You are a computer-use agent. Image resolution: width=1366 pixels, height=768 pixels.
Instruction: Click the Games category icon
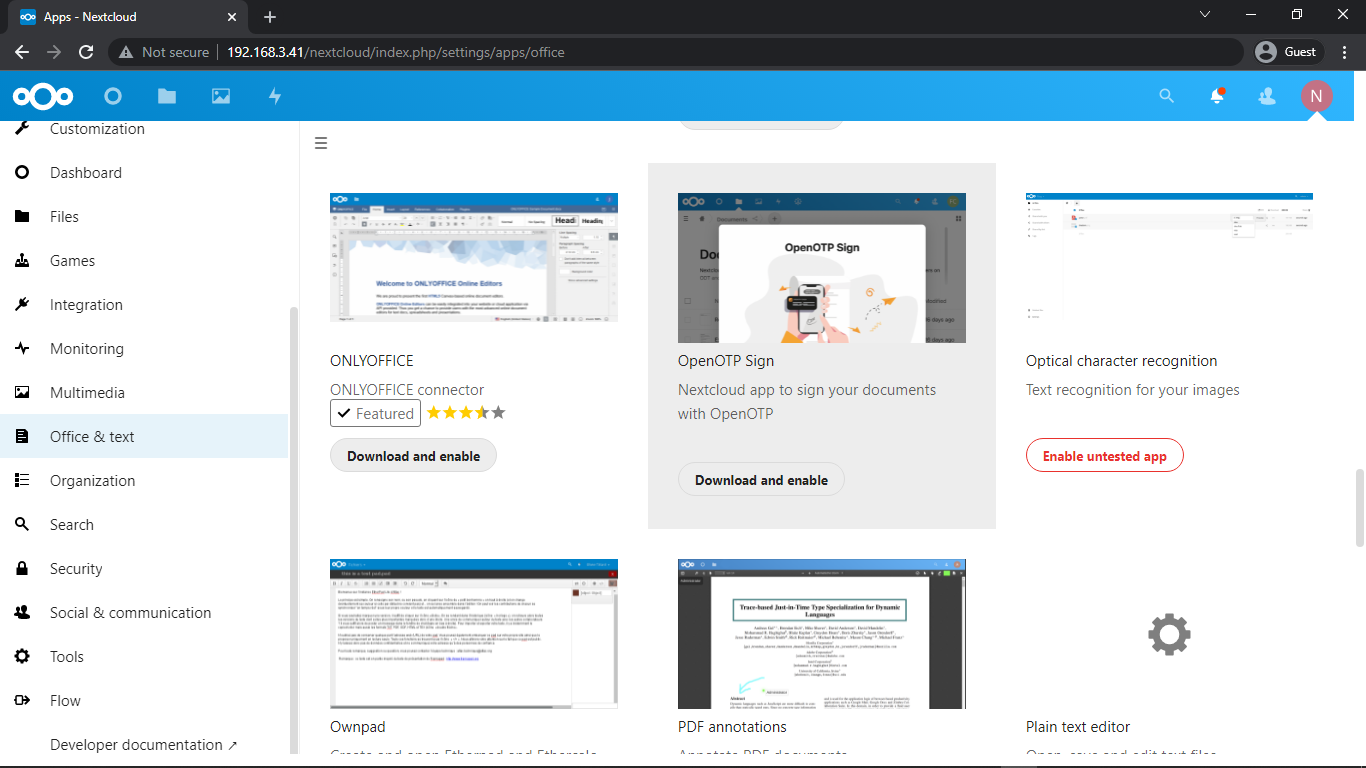[22, 261]
